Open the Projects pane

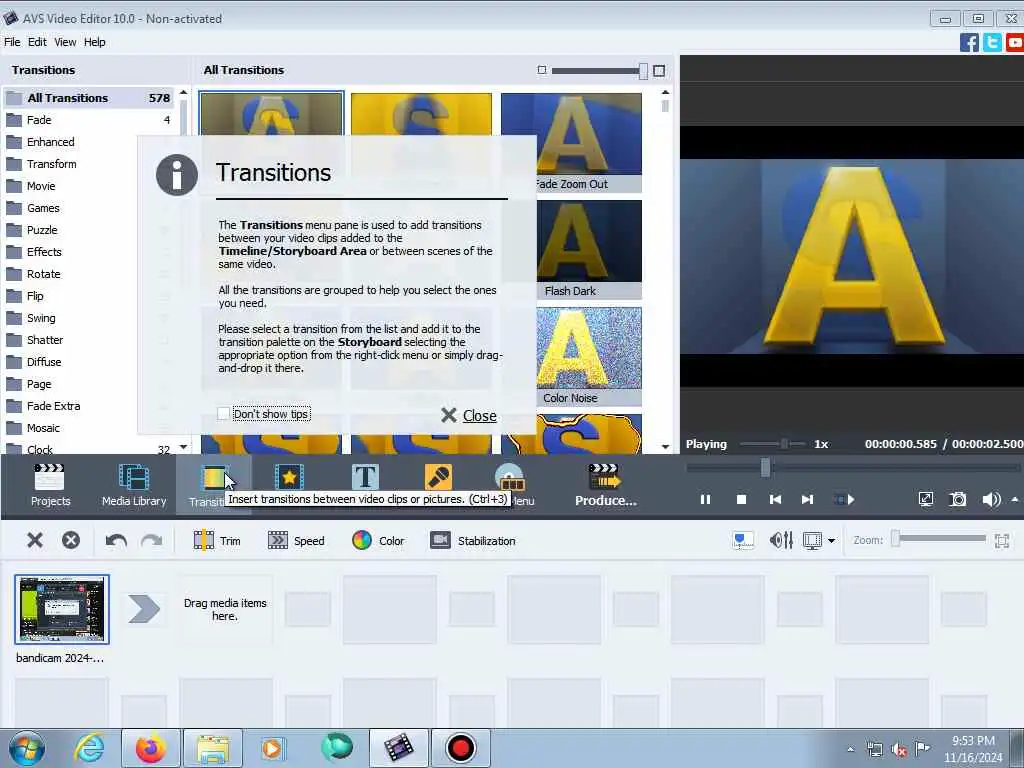(x=50, y=485)
